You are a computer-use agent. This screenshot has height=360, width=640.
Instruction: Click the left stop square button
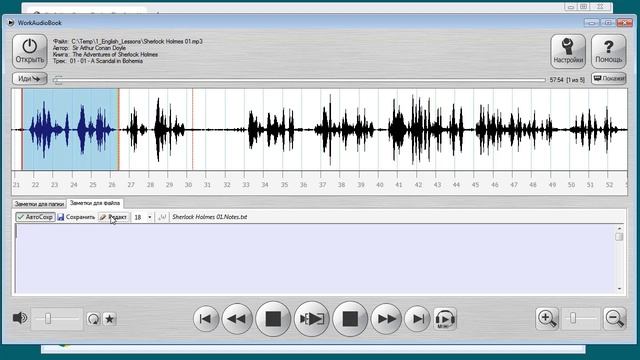pos(273,318)
